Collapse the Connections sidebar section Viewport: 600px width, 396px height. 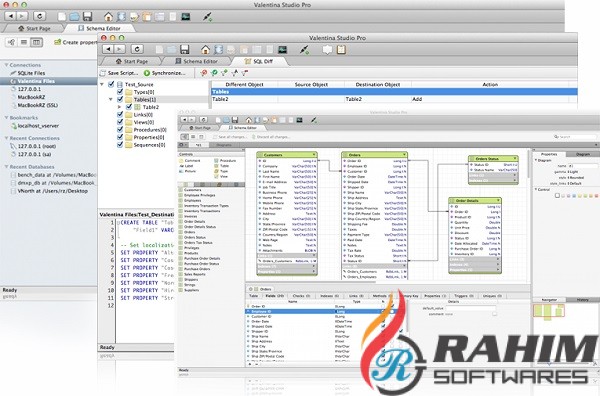pyautogui.click(x=6, y=65)
